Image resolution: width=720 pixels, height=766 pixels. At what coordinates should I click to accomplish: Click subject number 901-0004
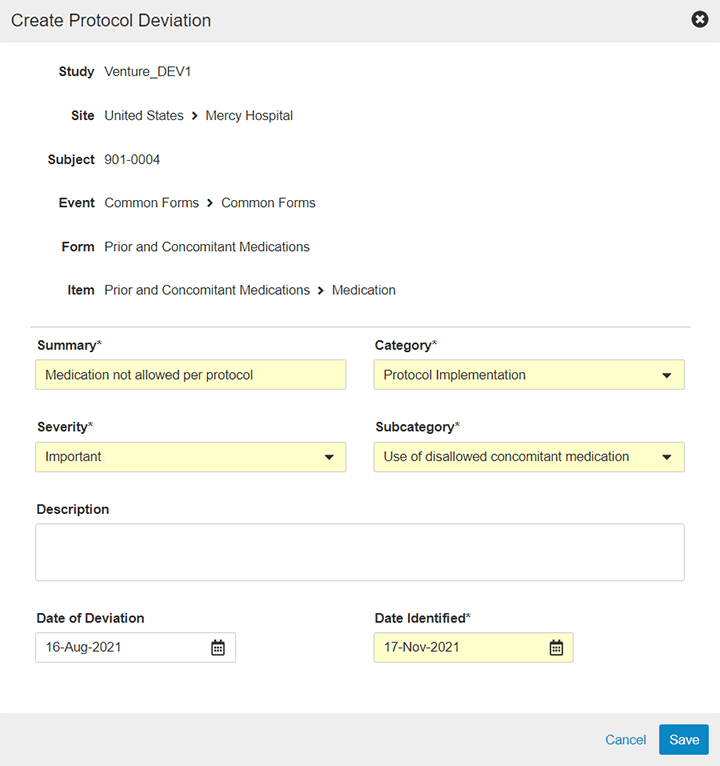click(132, 160)
